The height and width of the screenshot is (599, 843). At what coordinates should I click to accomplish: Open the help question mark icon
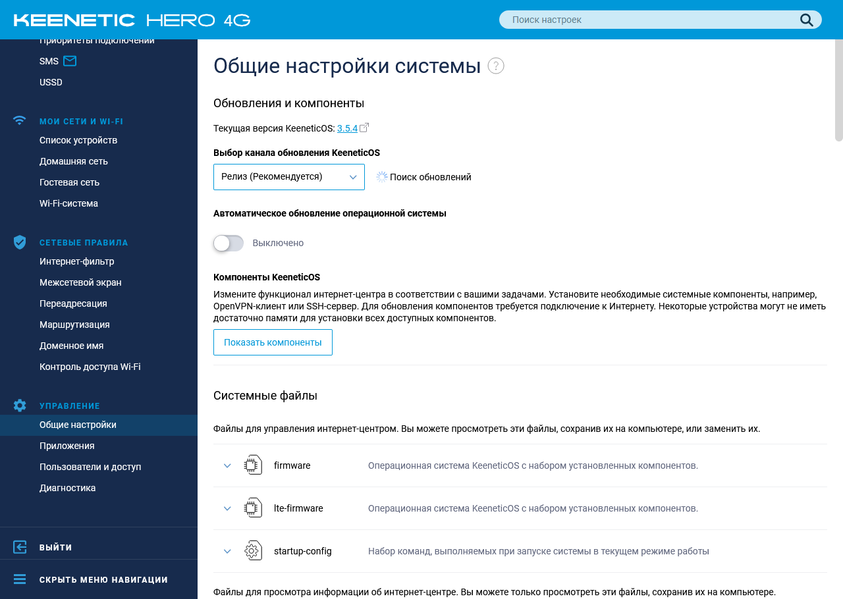[x=496, y=66]
